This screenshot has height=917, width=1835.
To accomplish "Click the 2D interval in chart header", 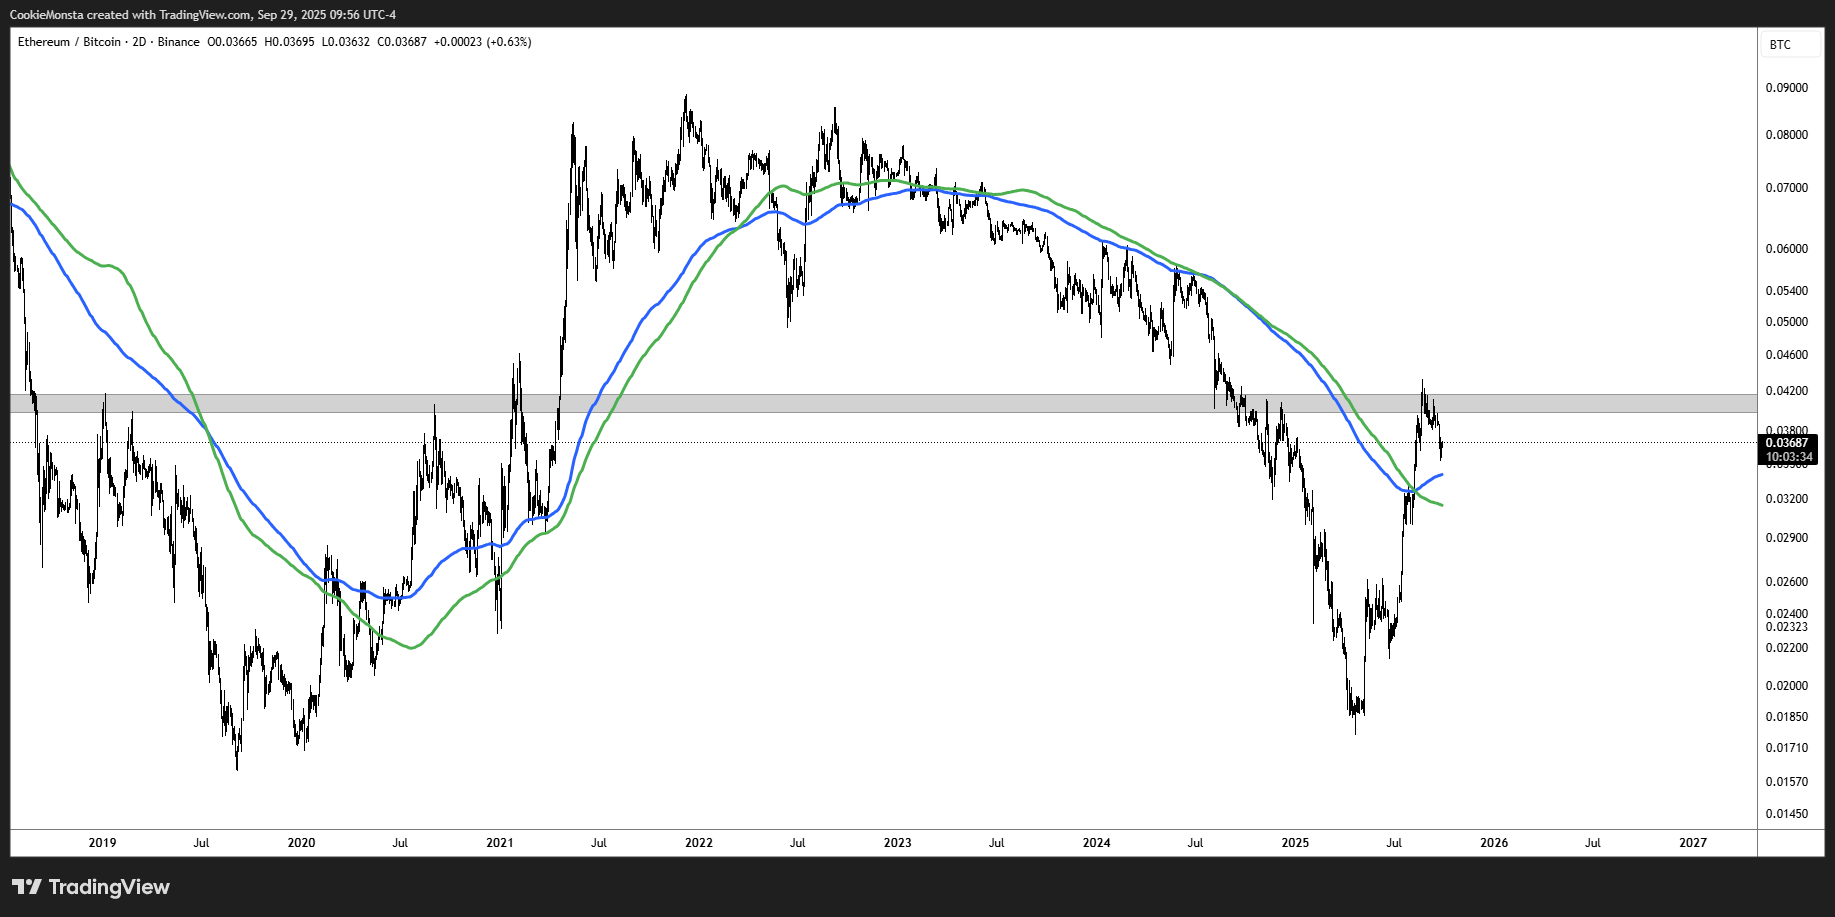I will 139,42.
